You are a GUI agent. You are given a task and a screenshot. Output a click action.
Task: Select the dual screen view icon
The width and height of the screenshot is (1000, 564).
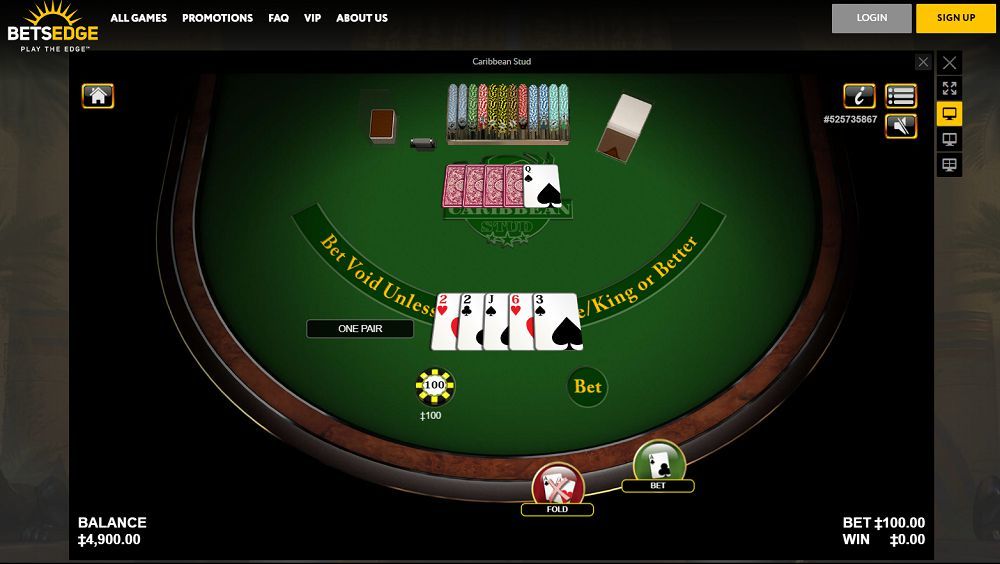pyautogui.click(x=949, y=139)
